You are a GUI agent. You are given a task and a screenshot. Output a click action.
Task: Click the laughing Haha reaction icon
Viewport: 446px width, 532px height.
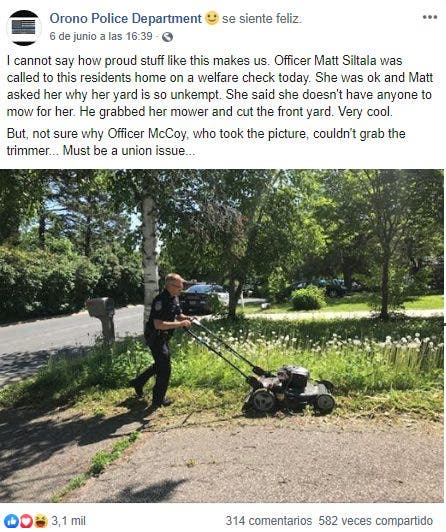click(x=41, y=521)
